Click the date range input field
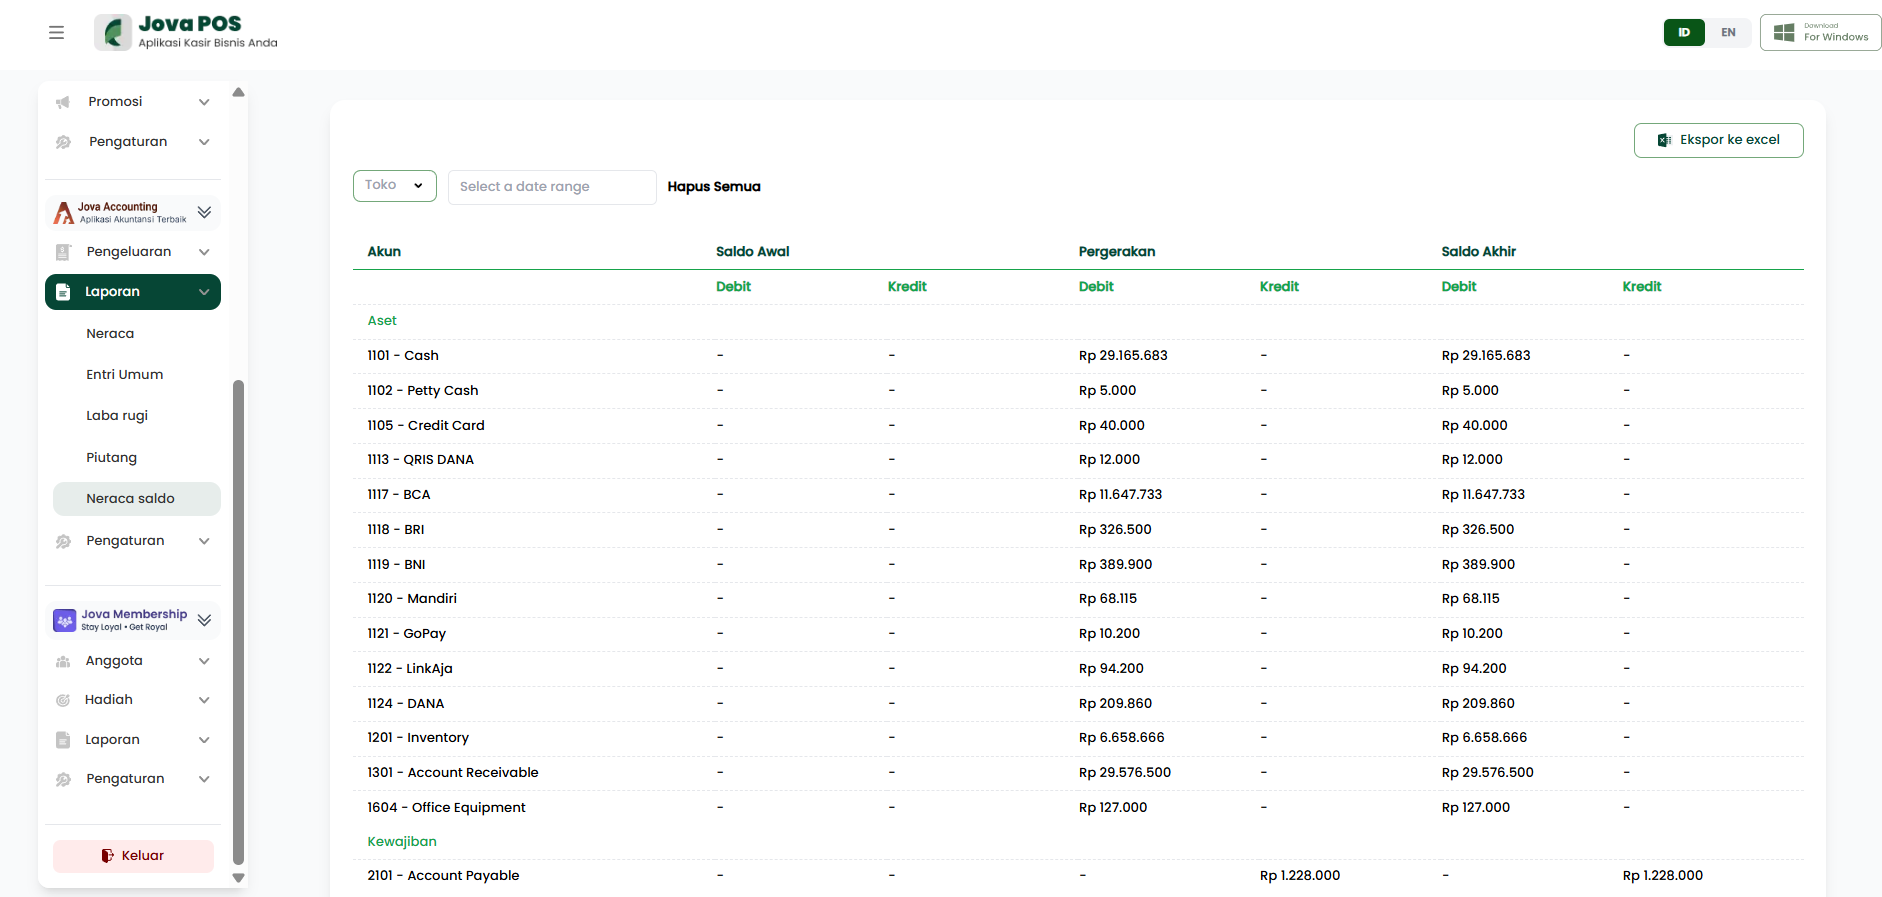Screen dimensions: 1882x897 coord(552,187)
